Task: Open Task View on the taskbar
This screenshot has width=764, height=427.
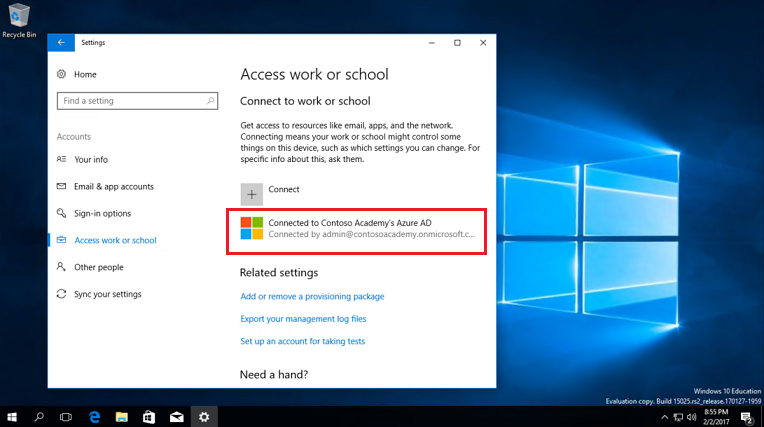Action: click(x=66, y=416)
